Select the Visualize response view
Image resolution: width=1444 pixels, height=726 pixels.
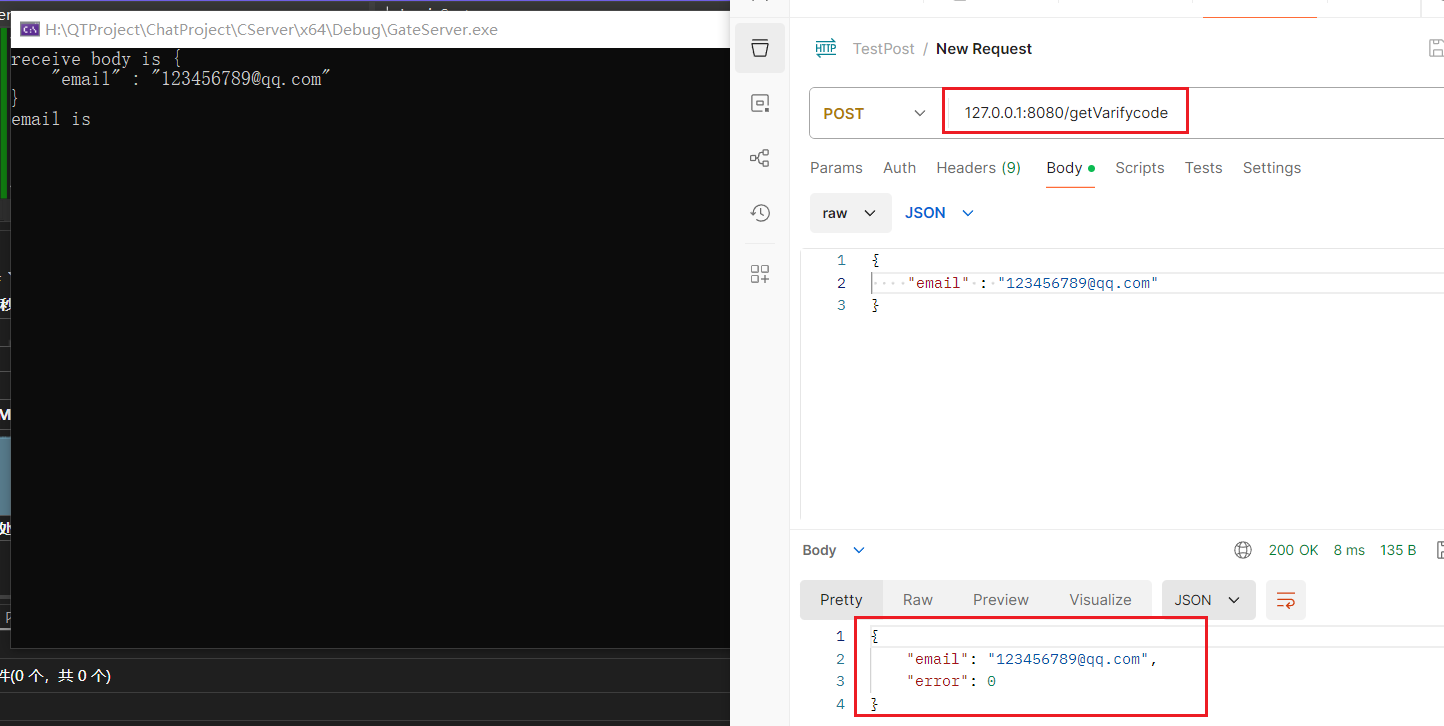click(x=1100, y=600)
